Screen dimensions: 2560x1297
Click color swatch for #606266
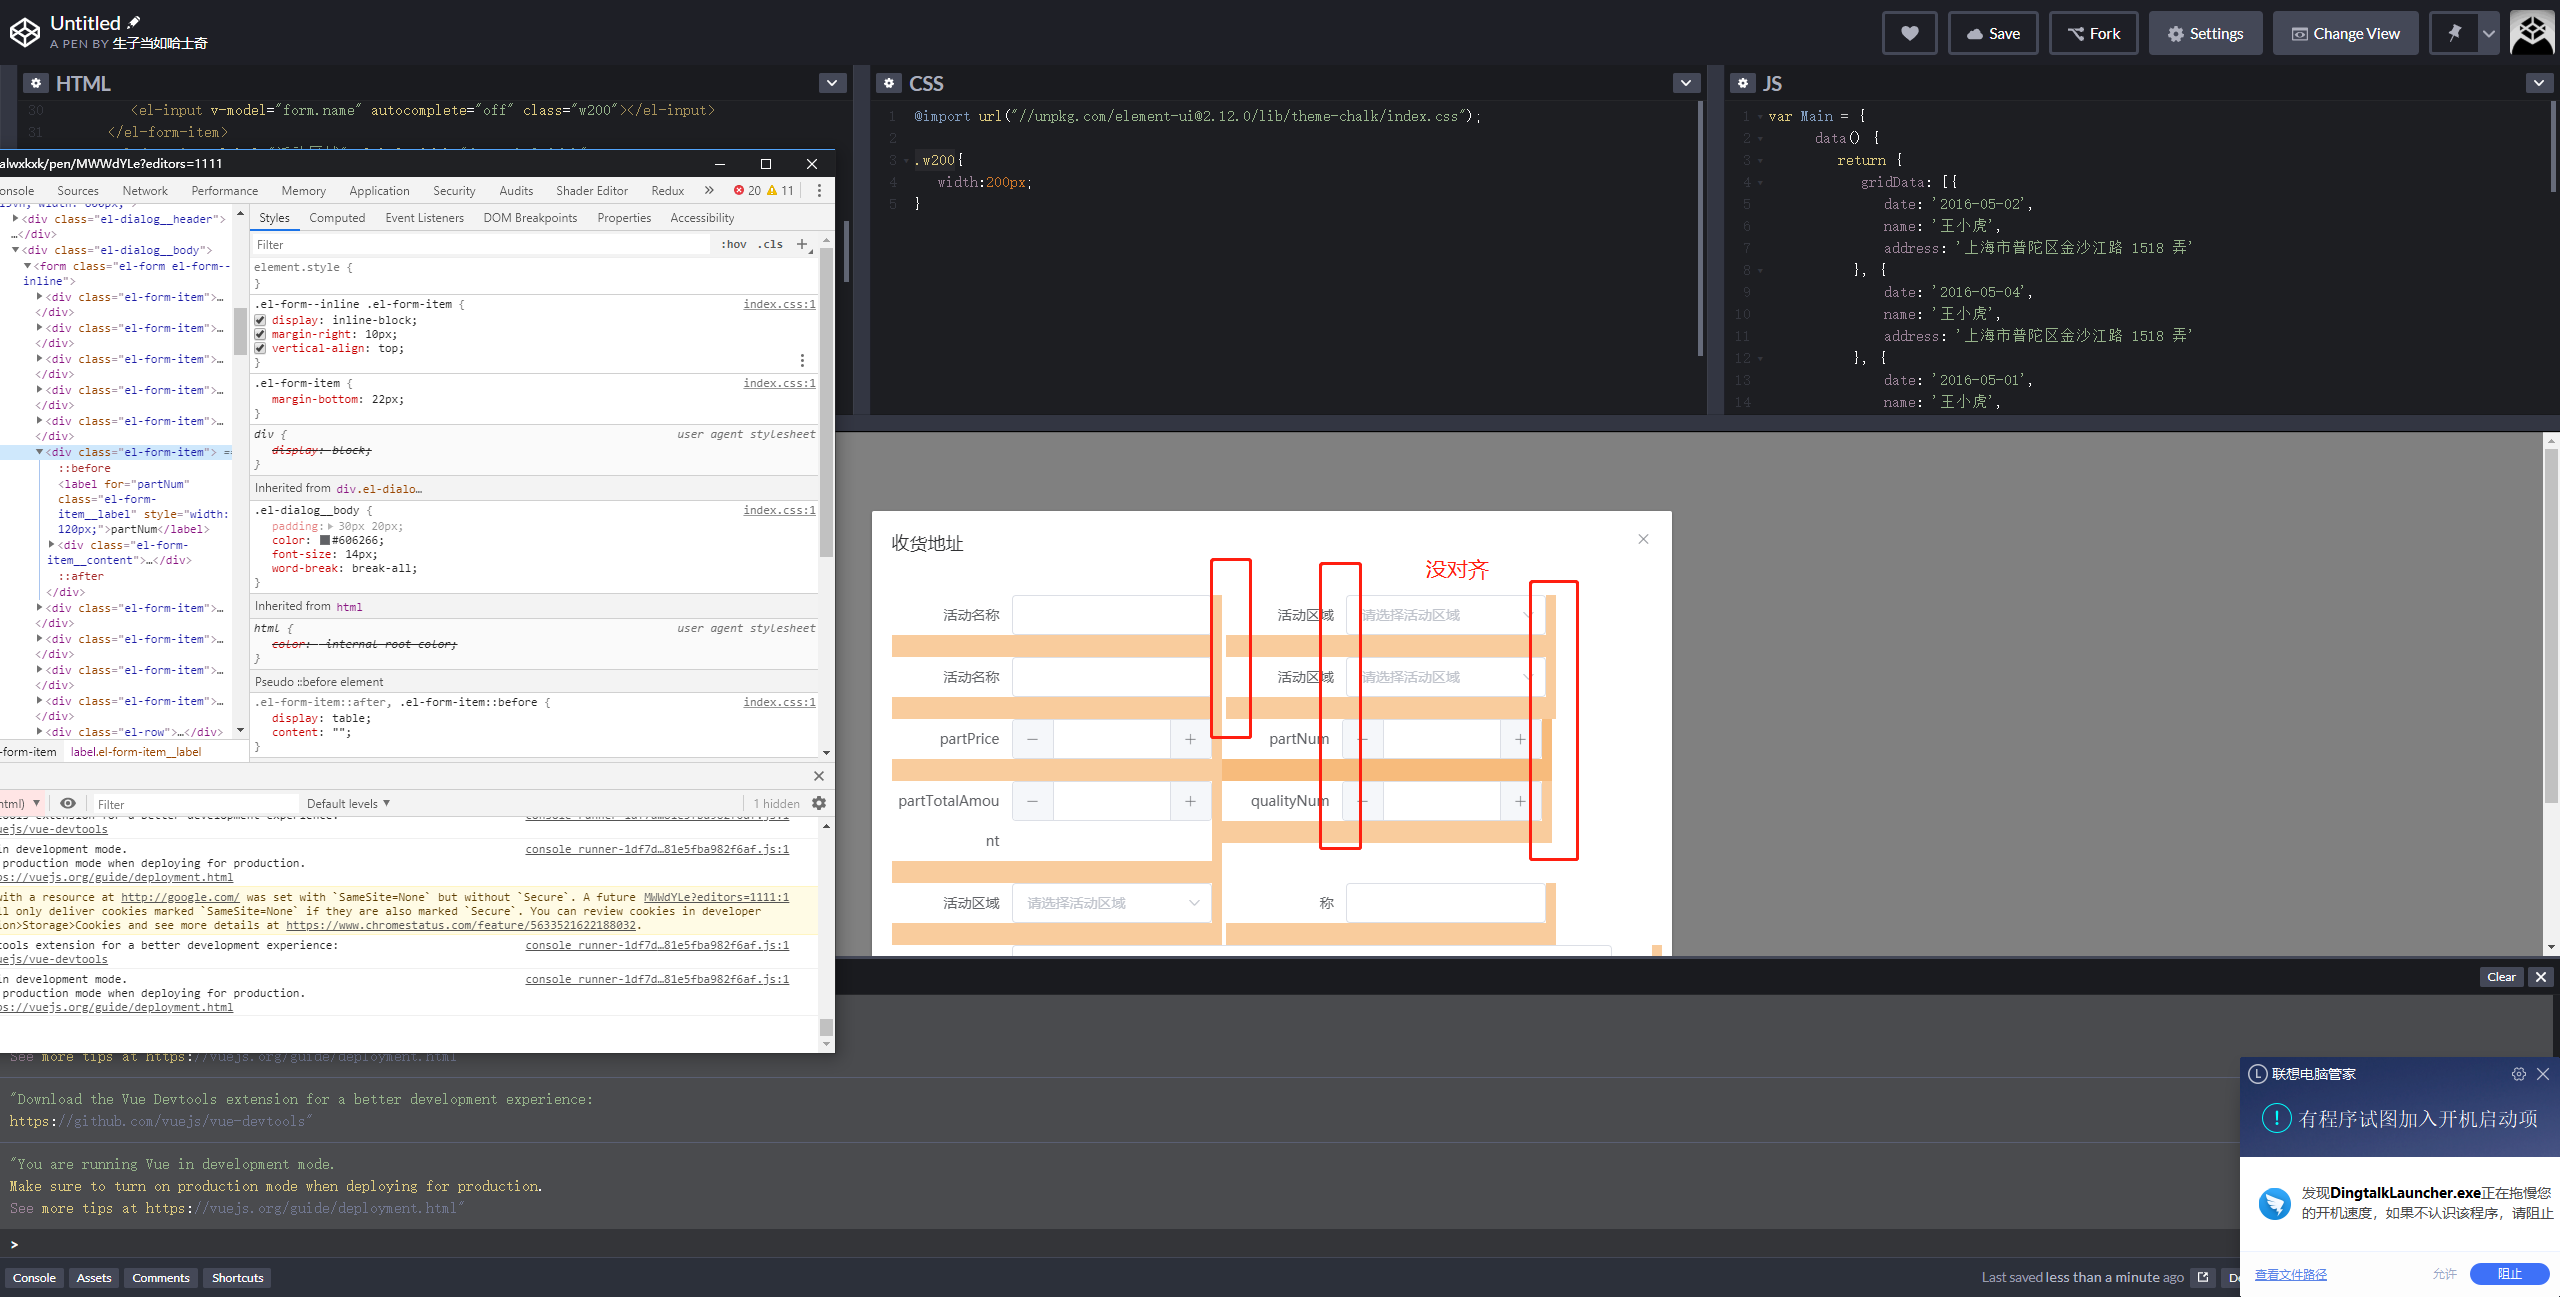pos(325,540)
